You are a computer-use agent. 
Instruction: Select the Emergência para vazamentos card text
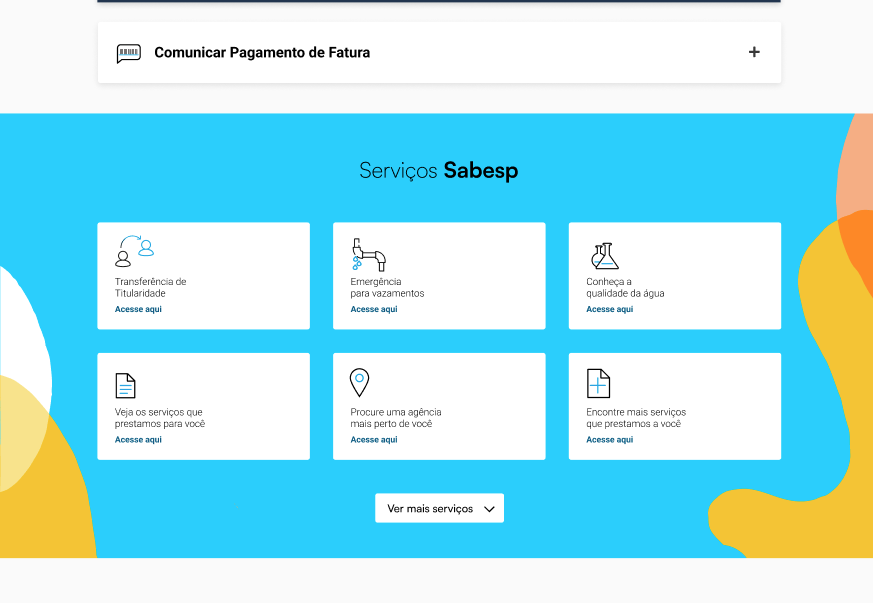coord(387,288)
